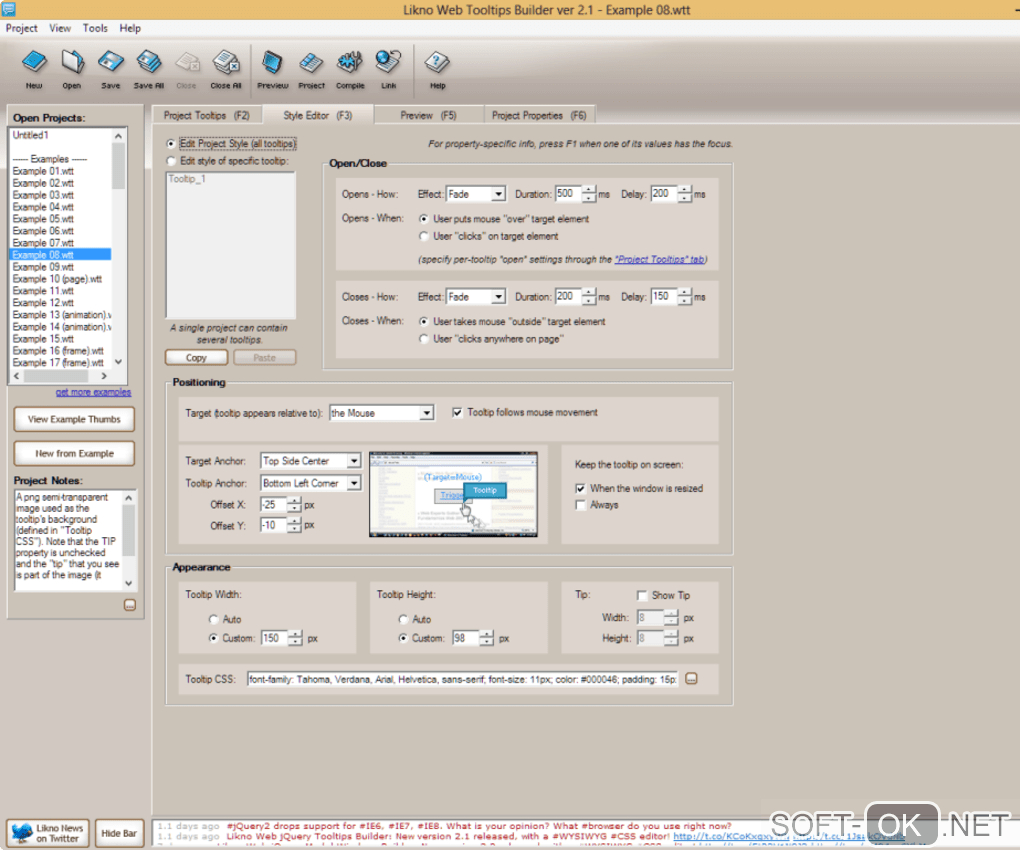Click the Offset Y value field
The width and height of the screenshot is (1020, 850).
coord(273,525)
